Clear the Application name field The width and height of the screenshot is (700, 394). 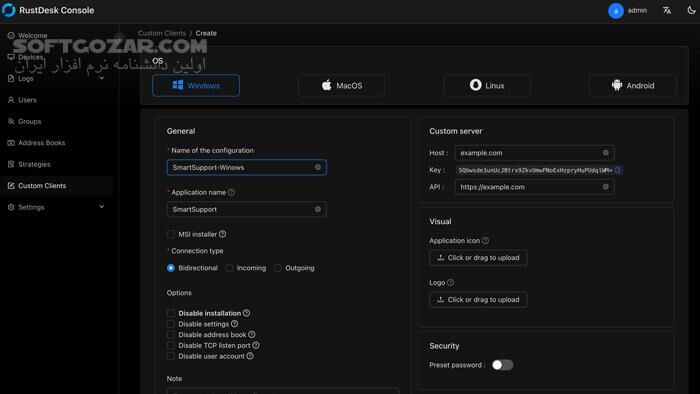coord(317,209)
